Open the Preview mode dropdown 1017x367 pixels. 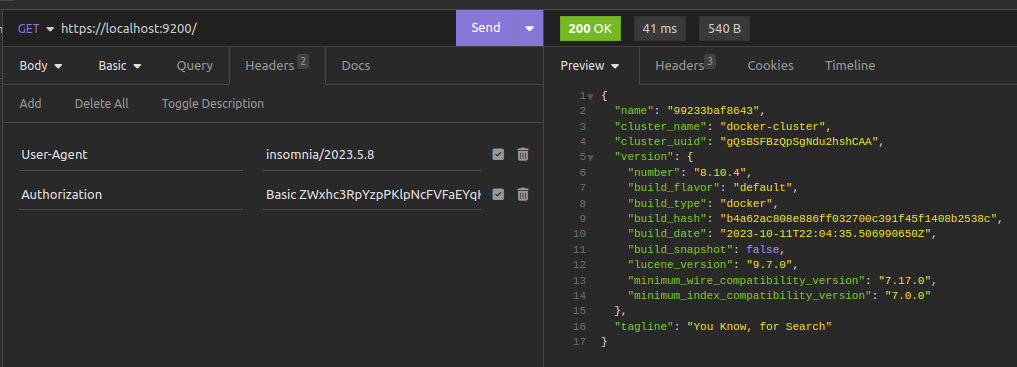tap(590, 65)
